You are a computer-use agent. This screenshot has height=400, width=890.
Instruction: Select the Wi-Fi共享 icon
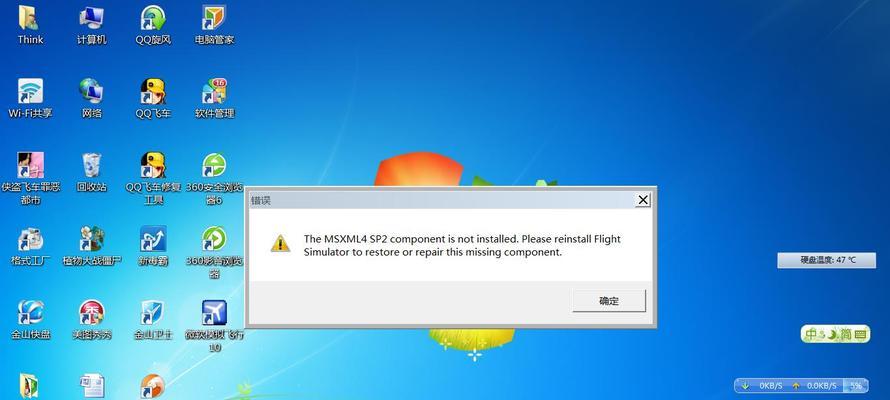pos(30,99)
